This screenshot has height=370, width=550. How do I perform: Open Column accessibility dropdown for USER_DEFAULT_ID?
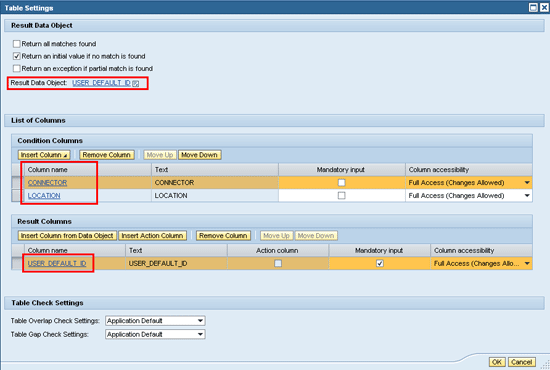click(527, 263)
